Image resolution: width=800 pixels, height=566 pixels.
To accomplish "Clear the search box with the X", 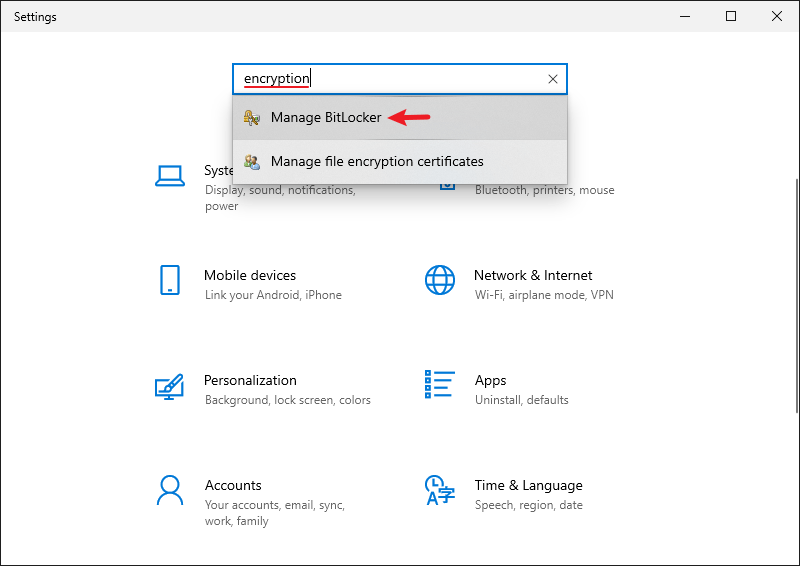I will [553, 79].
